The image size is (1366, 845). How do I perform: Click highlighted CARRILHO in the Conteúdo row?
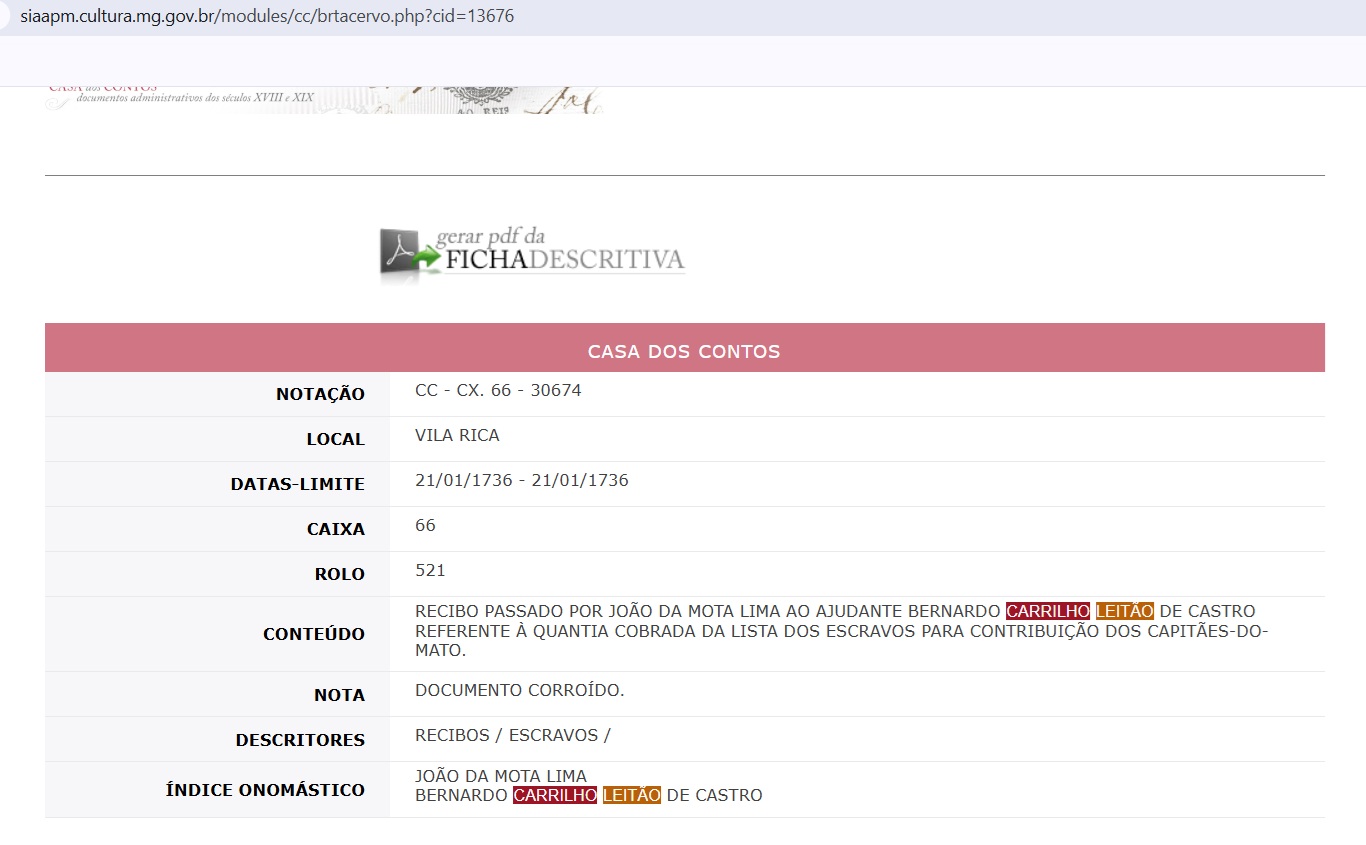pos(1047,611)
